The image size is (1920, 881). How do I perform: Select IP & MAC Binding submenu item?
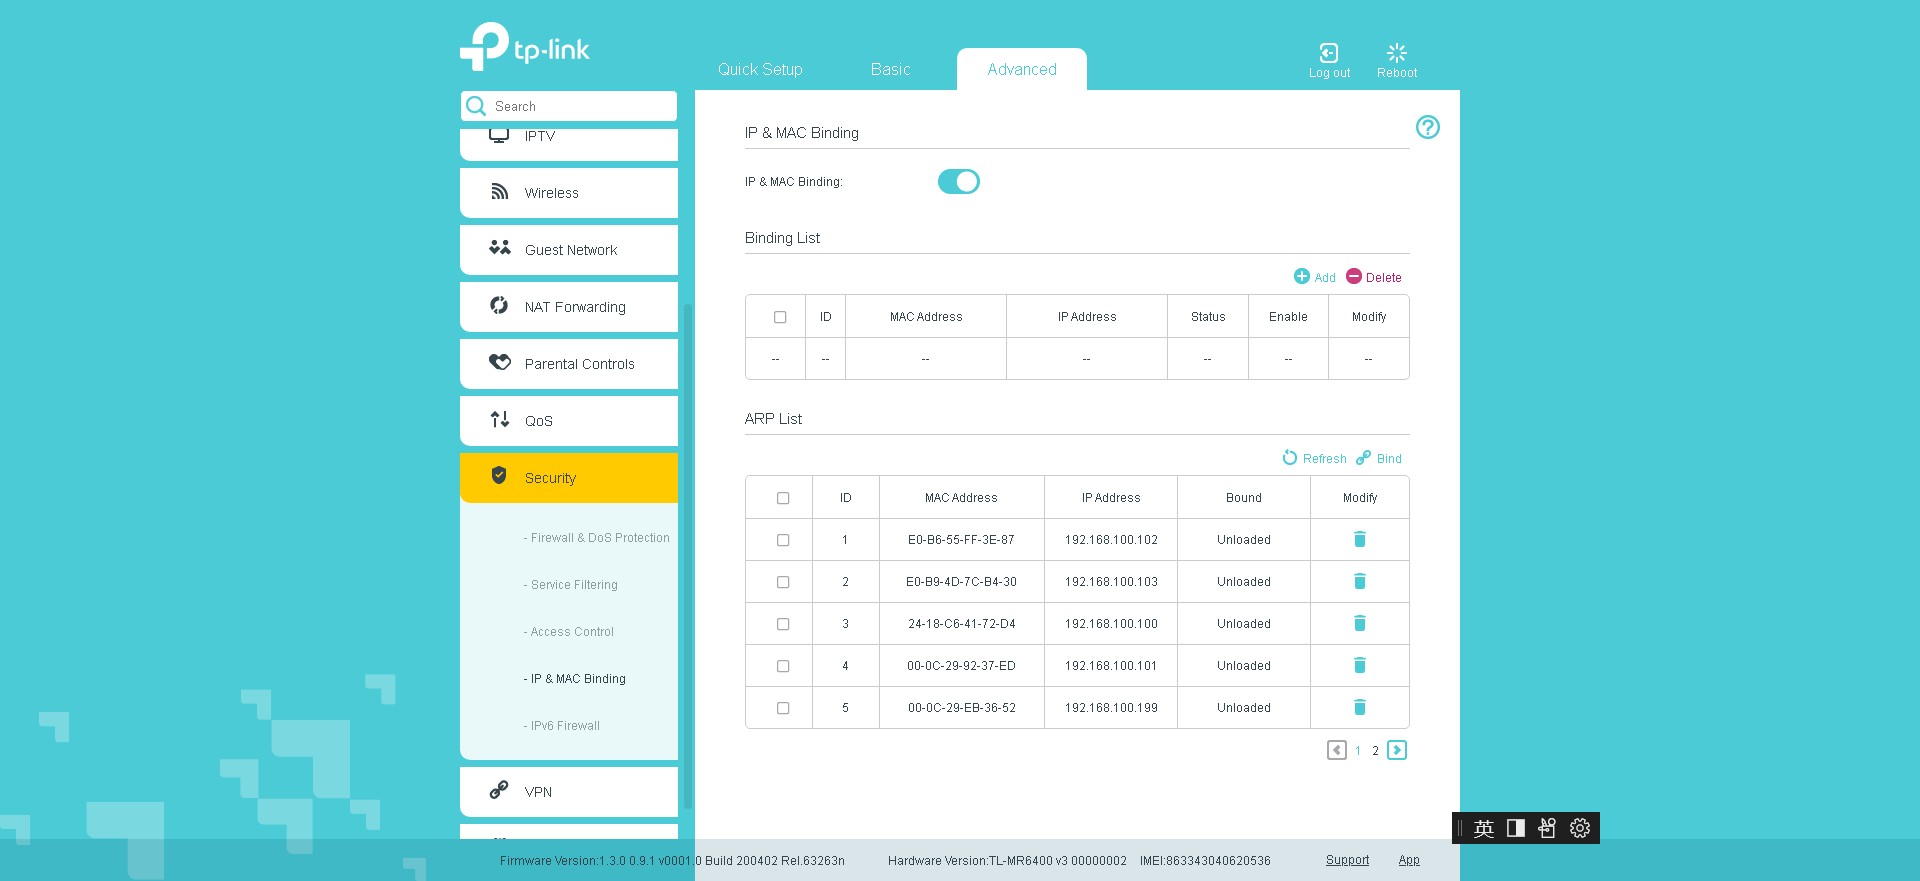click(x=575, y=679)
